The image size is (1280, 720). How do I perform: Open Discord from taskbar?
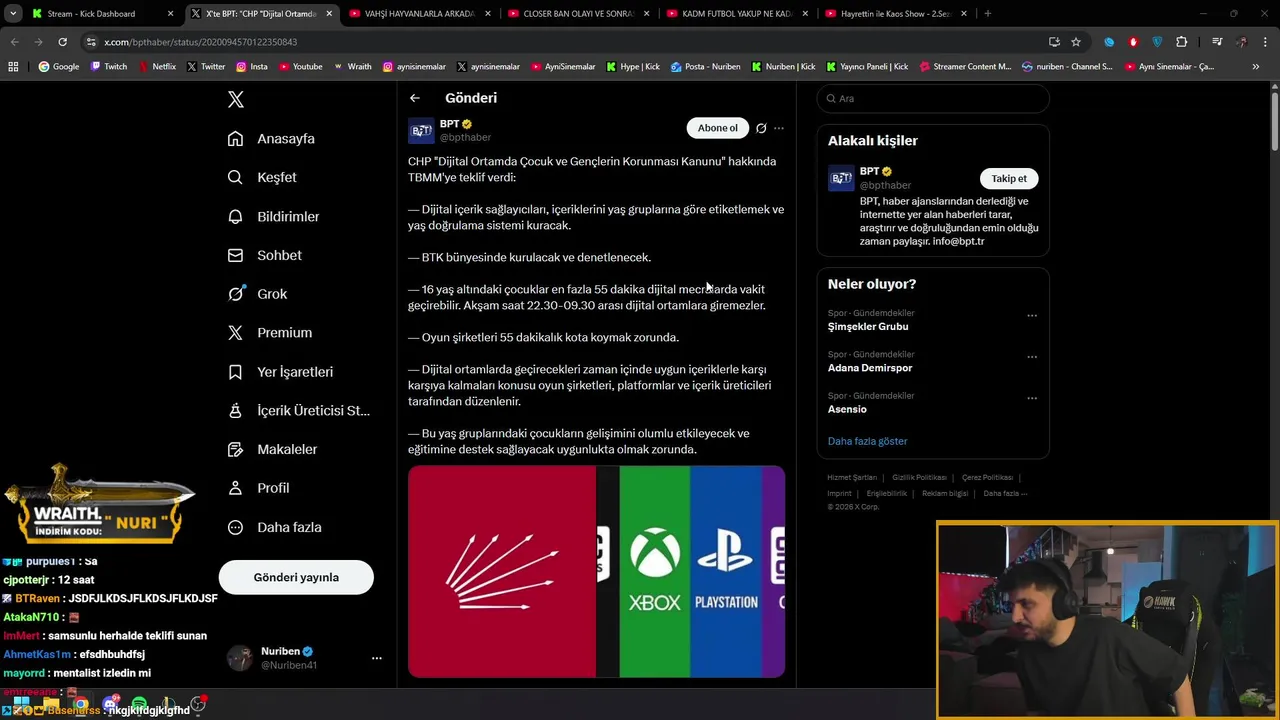click(110, 705)
